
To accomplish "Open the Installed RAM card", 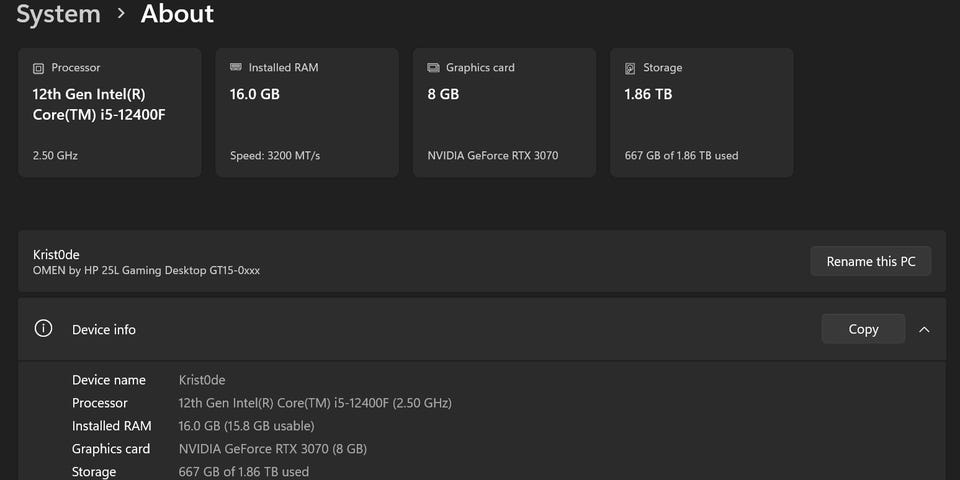I will (307, 113).
